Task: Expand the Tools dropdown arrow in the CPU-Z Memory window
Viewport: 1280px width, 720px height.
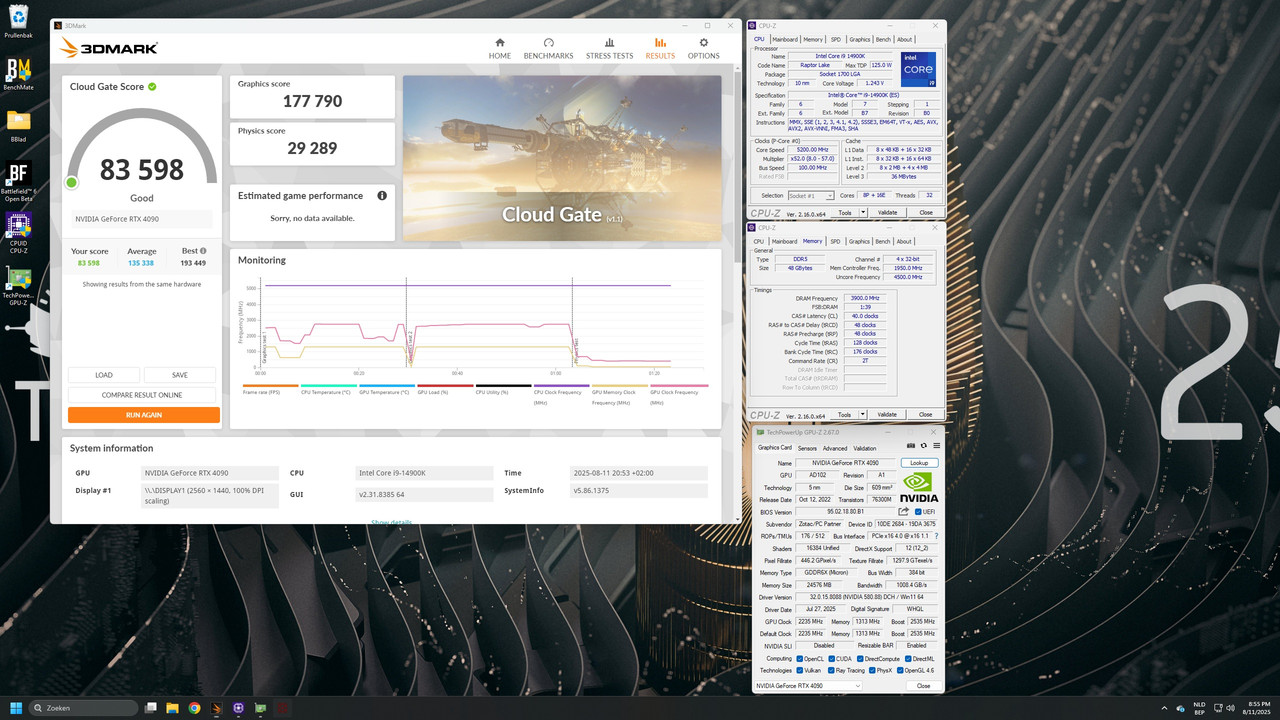Action: [863, 415]
